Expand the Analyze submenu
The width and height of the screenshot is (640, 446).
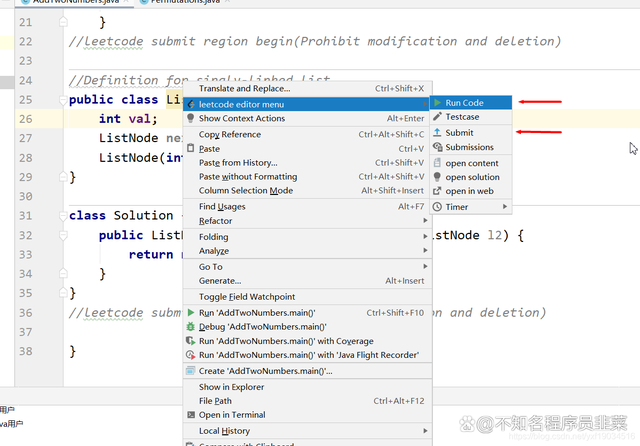(x=425, y=250)
